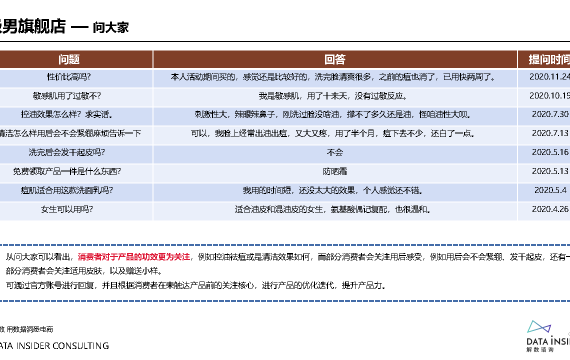Click the Data Insider logo icon
The height and width of the screenshot is (360, 570).
click(539, 327)
